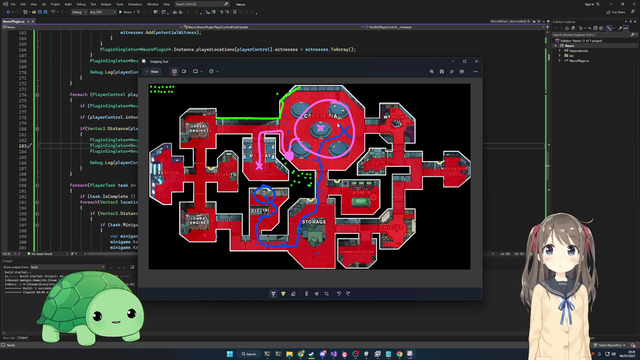Open the Extensions menu in Visual Studio
The width and height of the screenshot is (640, 360).
[135, 4]
